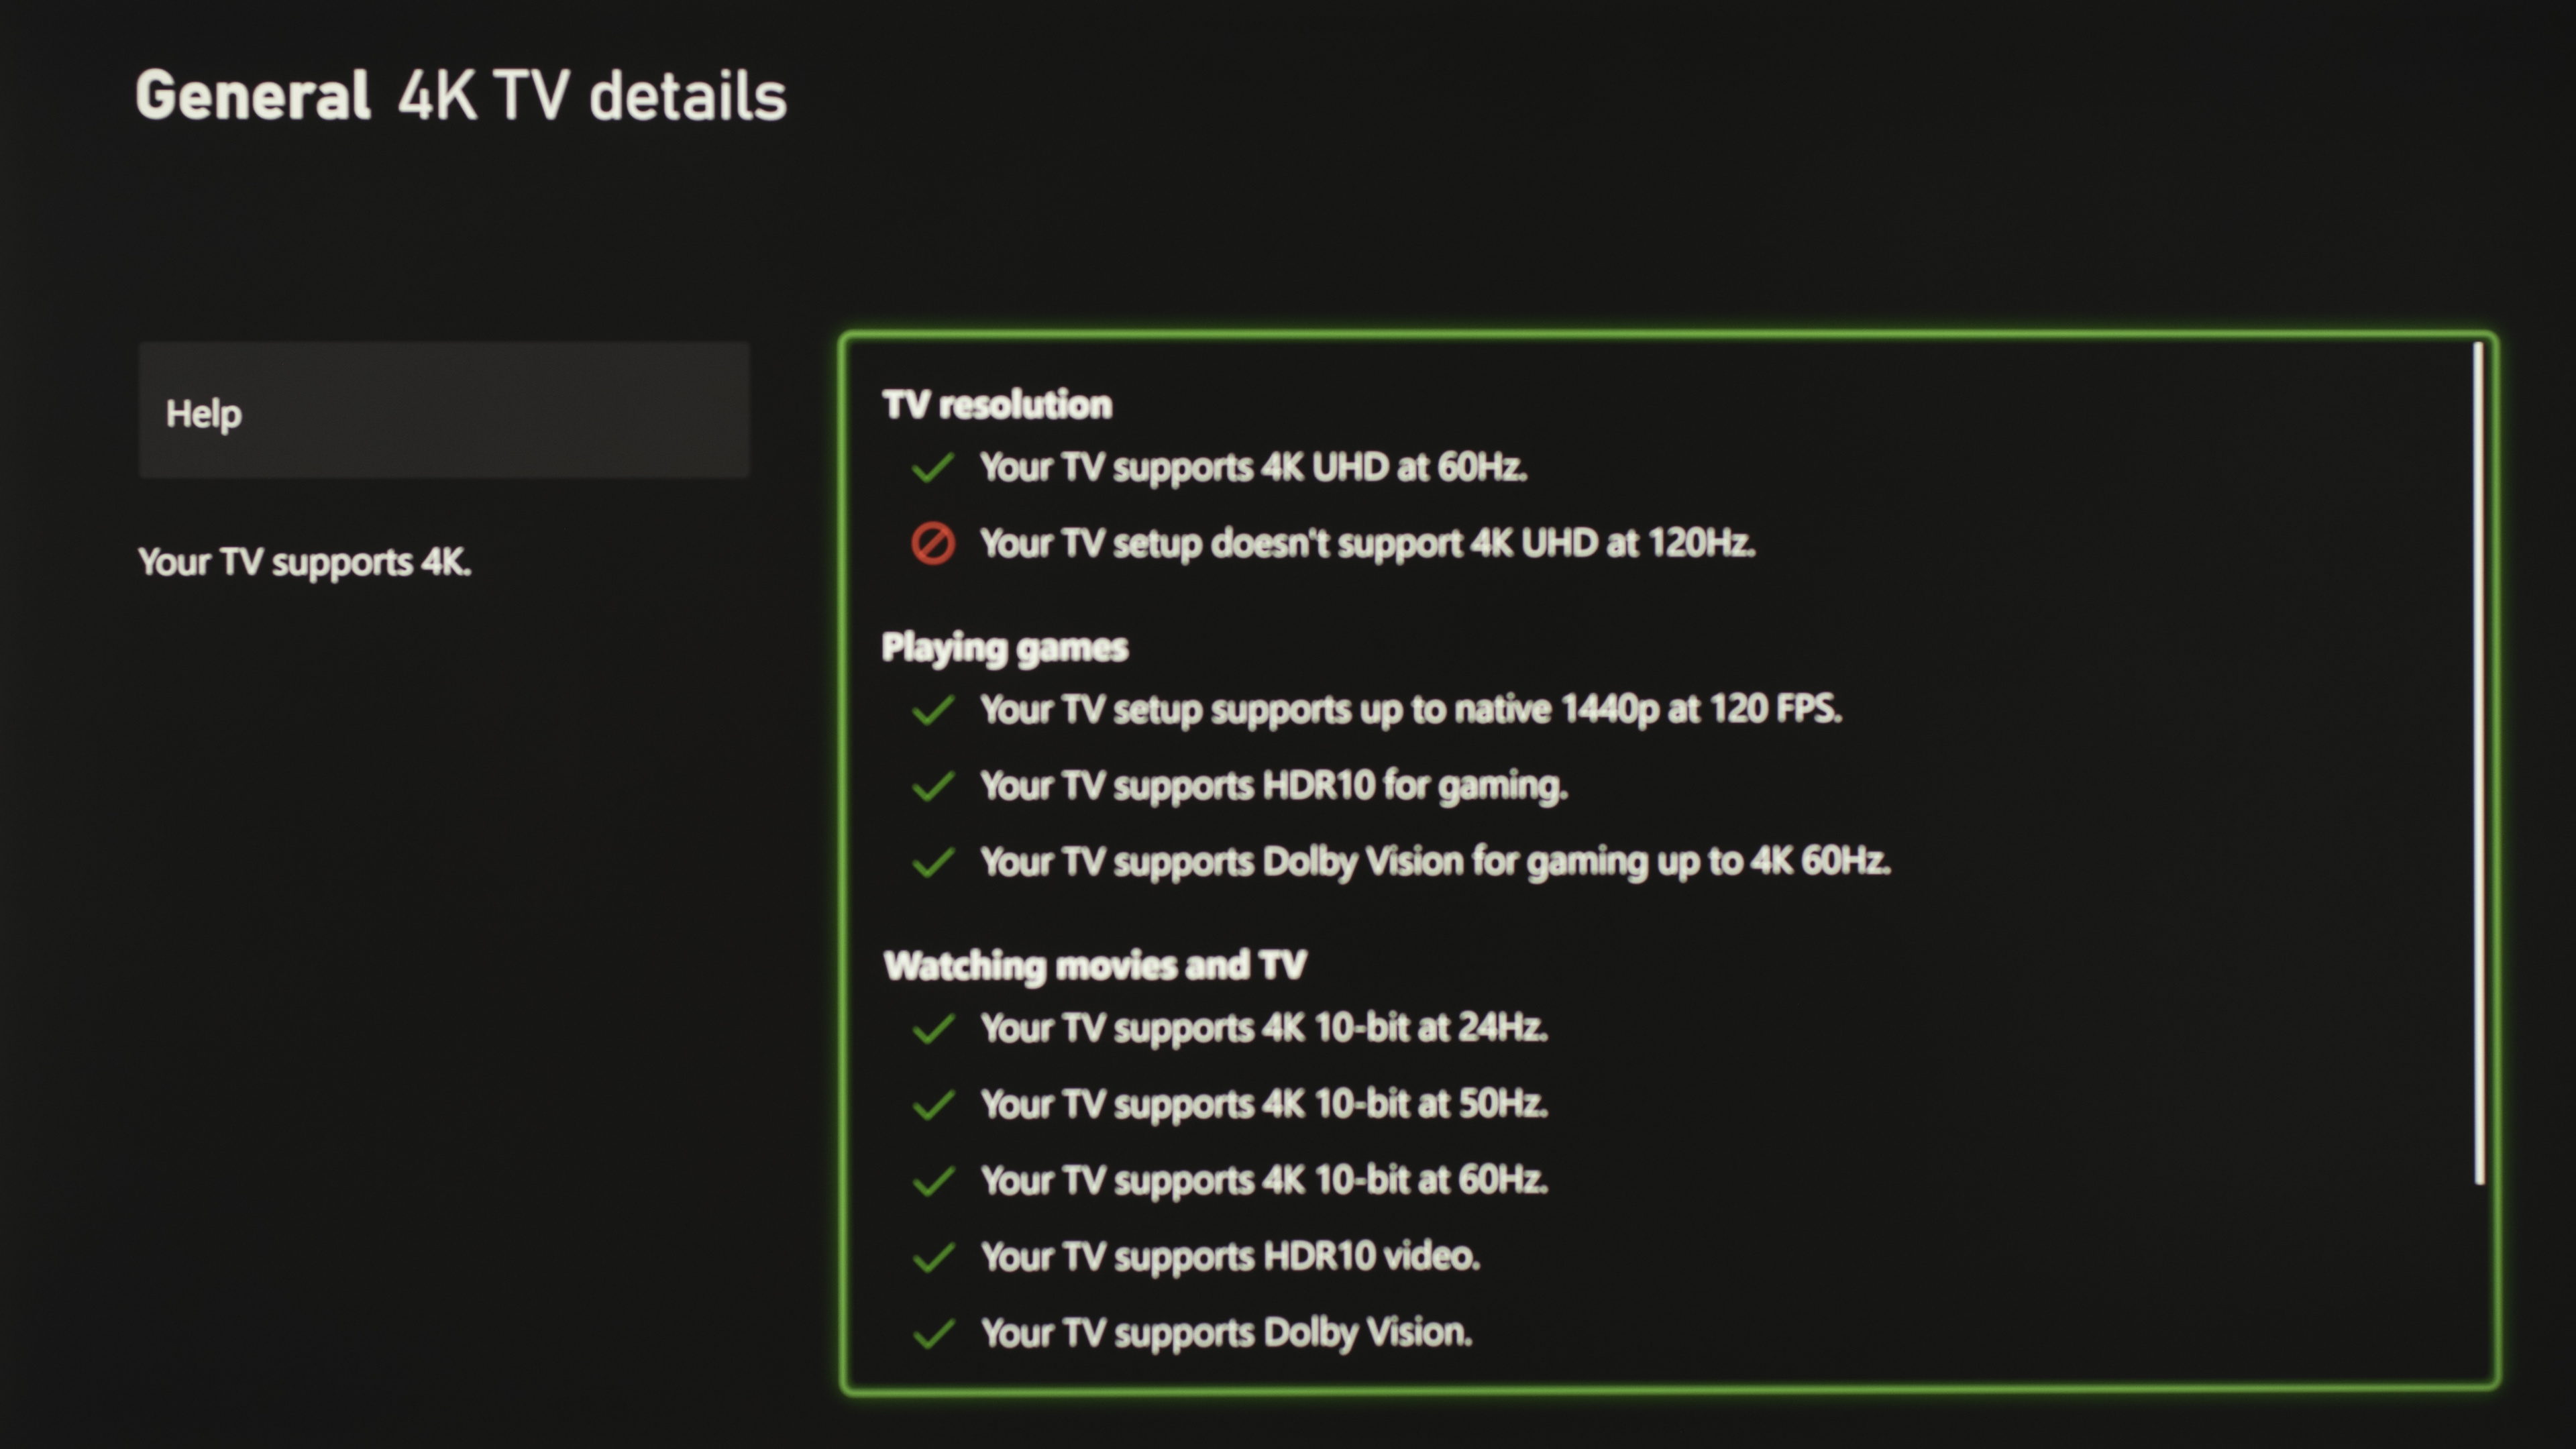The image size is (2576, 1449).
Task: Select the TV resolution heading
Action: (x=996, y=405)
